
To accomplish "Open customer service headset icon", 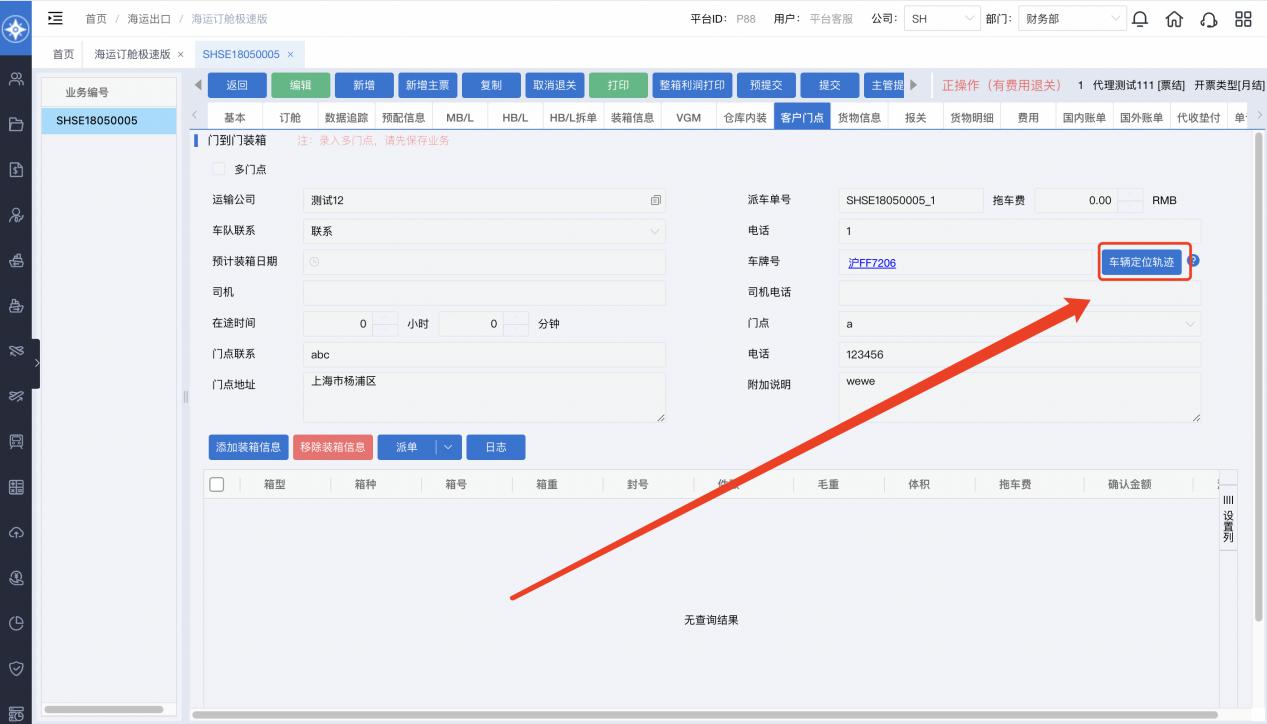I will [1209, 19].
